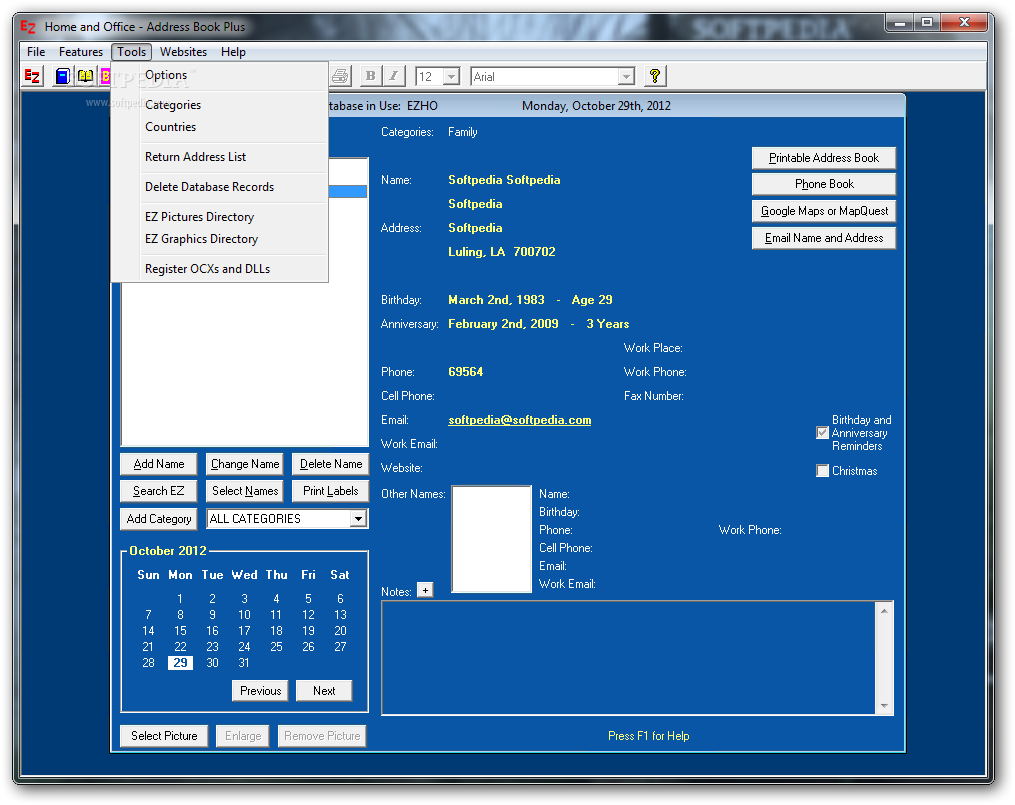Go to Previous calendar month
Viewport: 1015px width, 805px height.
(260, 690)
